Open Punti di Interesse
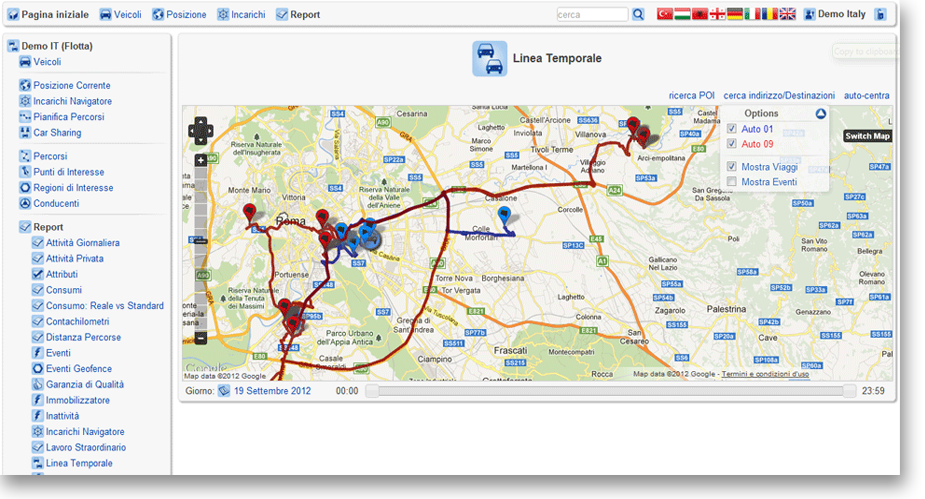This screenshot has height=499, width=925. point(62,172)
